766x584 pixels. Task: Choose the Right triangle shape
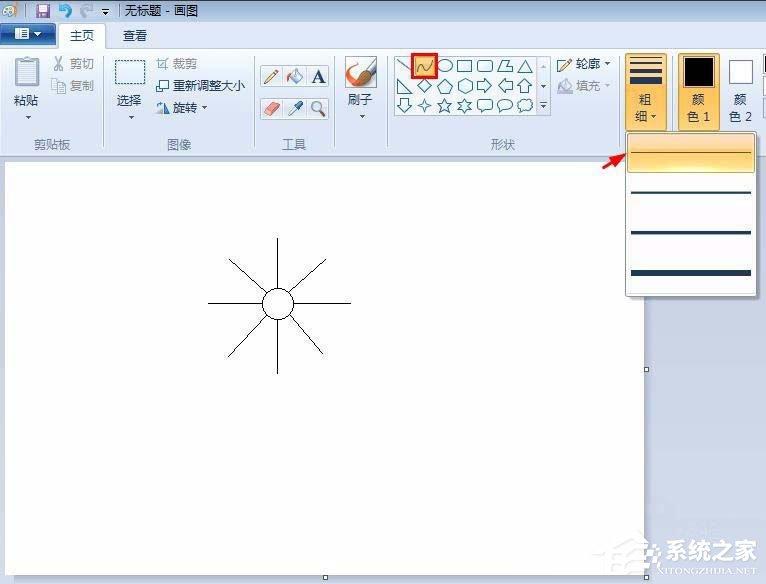[404, 86]
